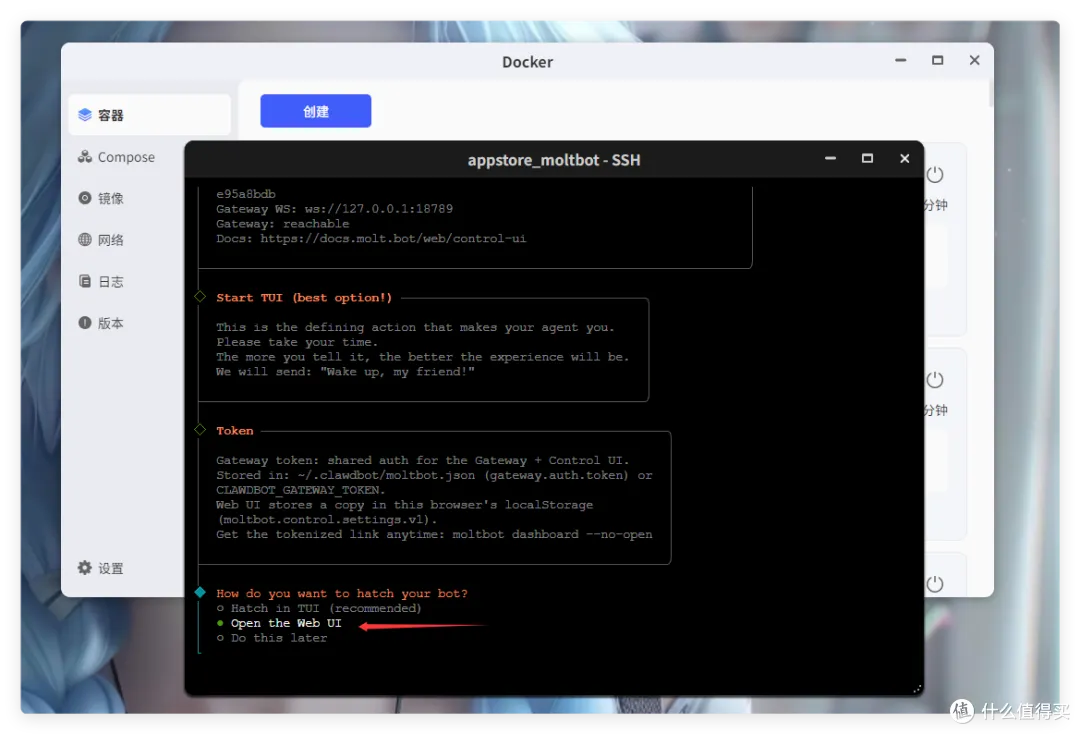The image size is (1080, 734).
Task: Select the 'Hatch in TUI (recommended)' option
Action: pos(319,608)
